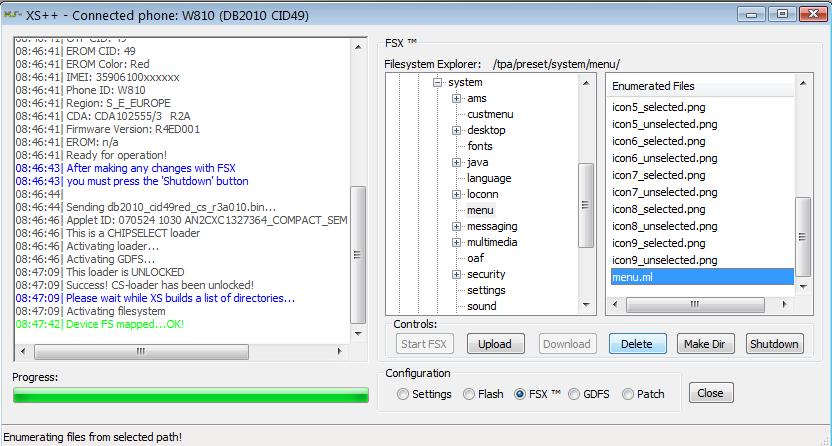The height and width of the screenshot is (446, 832).
Task: Select the sound folder
Action: click(482, 306)
